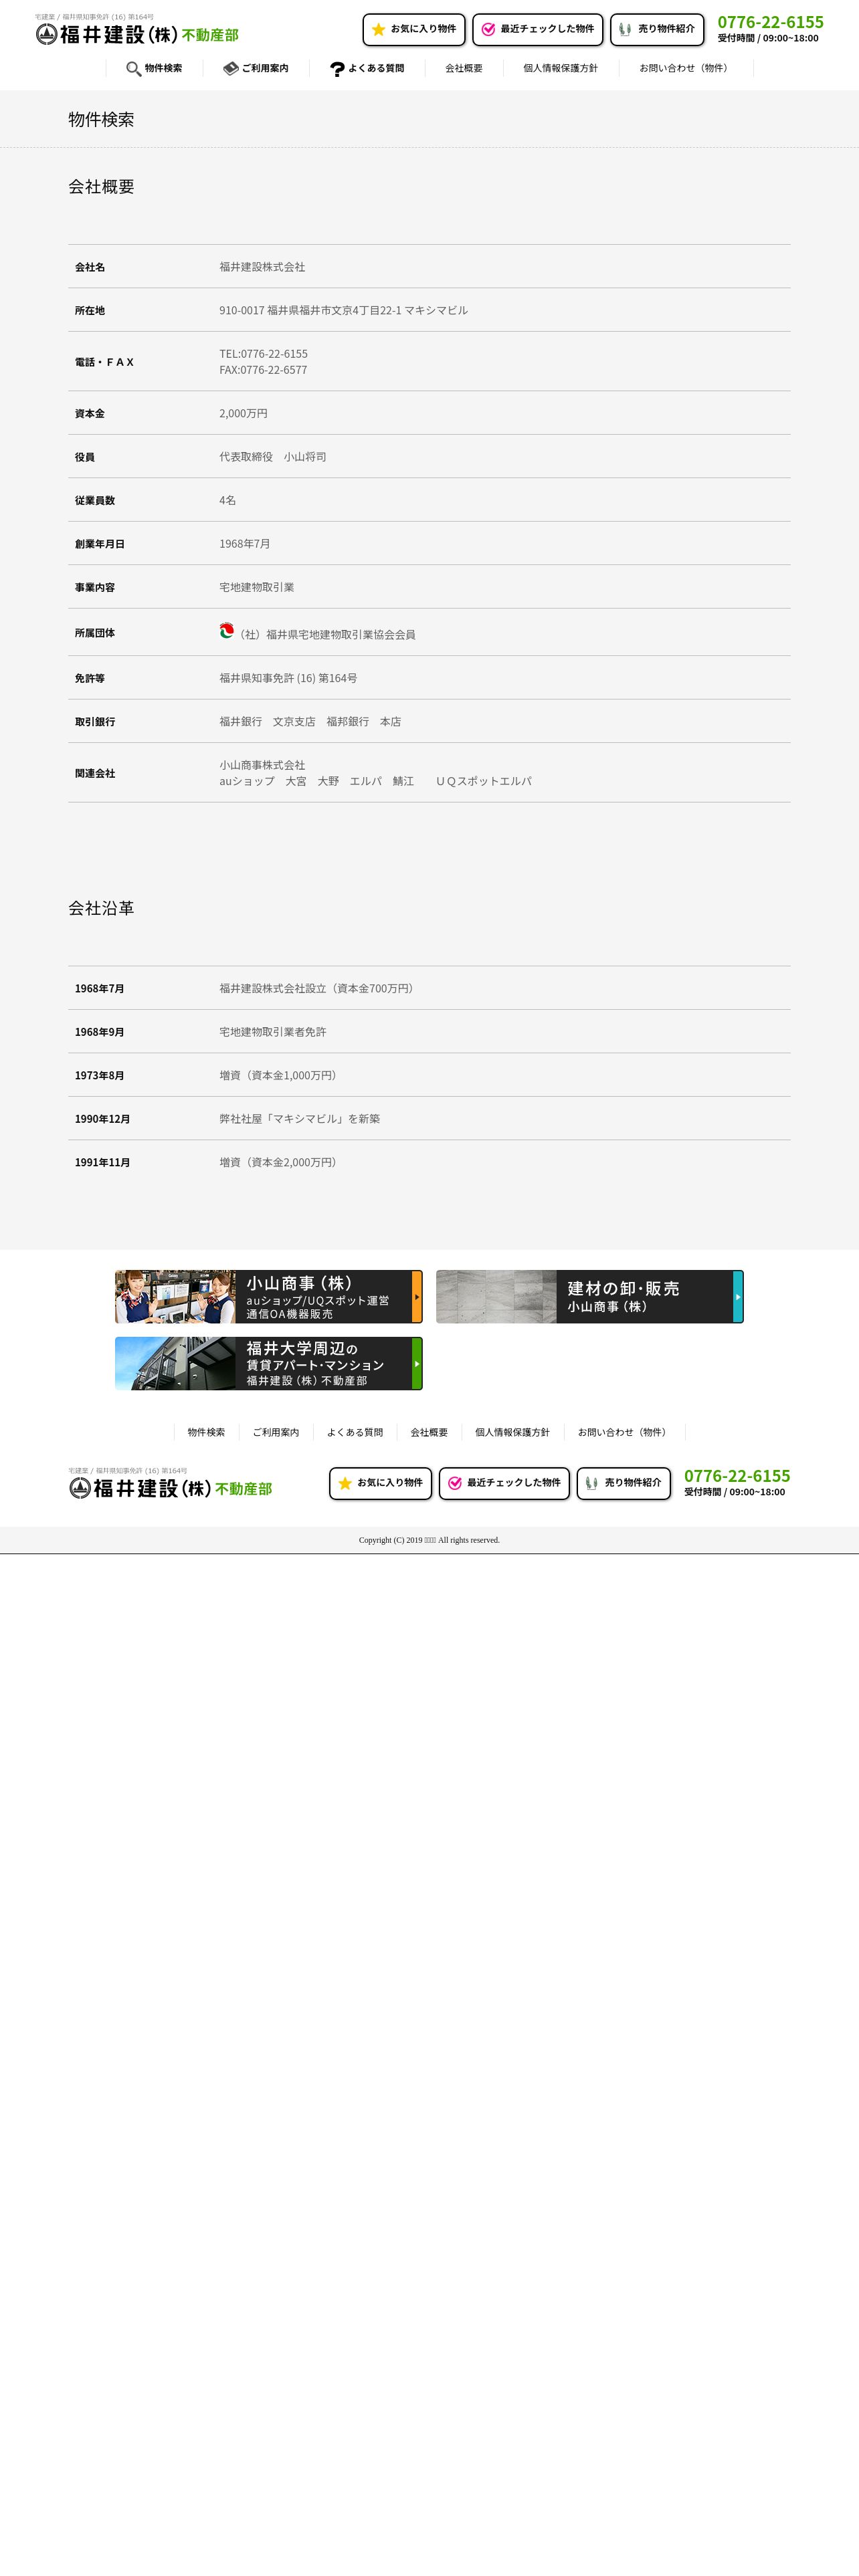This screenshot has width=859, height=2576.
Task: Click checkmark icon on footer 最近チェックした物件
Action: [455, 1483]
